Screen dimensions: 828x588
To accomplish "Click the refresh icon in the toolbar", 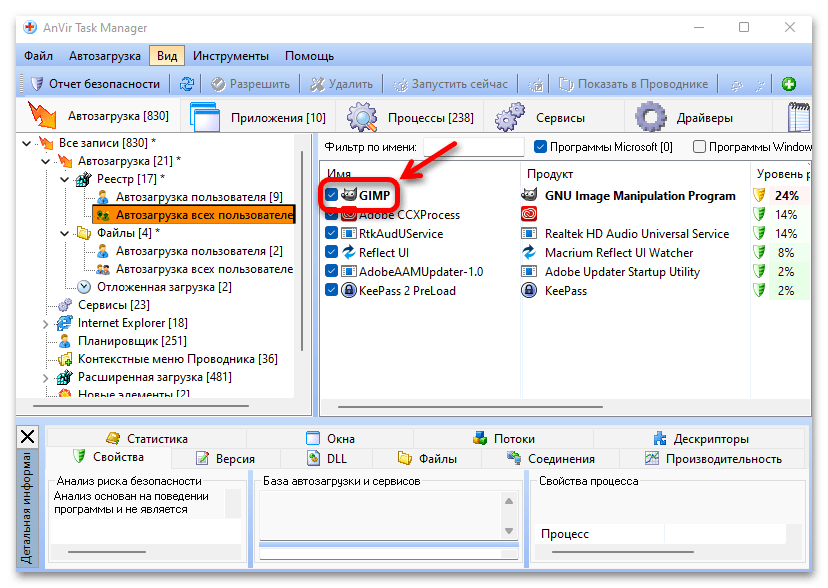I will pyautogui.click(x=186, y=84).
